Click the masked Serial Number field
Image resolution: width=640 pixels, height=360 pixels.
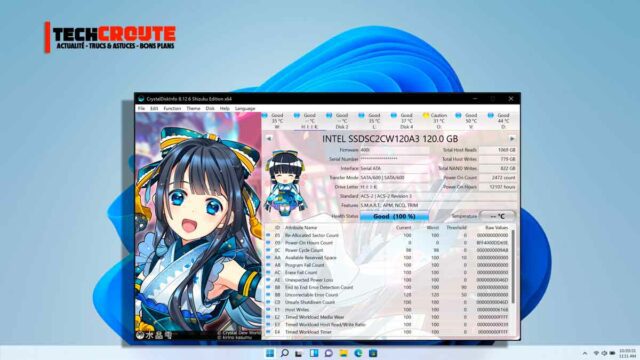tap(394, 159)
